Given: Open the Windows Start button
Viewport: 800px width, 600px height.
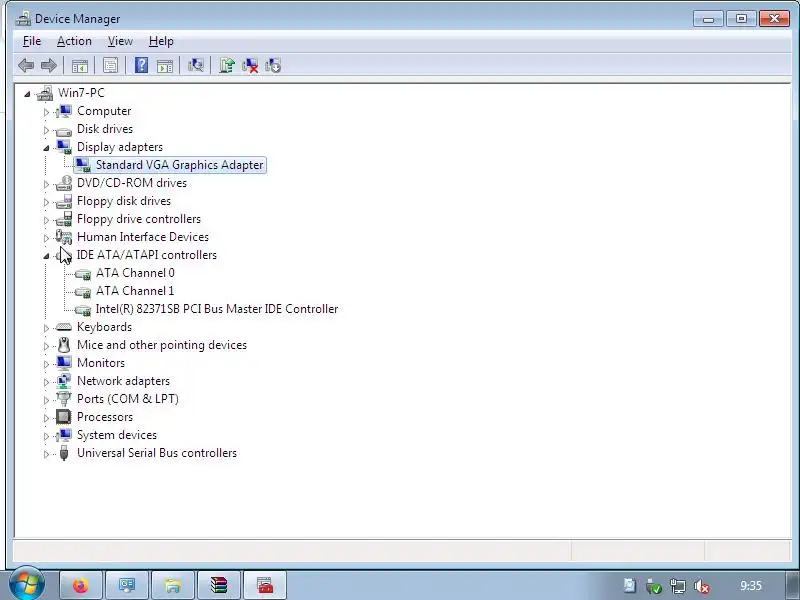Looking at the screenshot, I should 27,584.
